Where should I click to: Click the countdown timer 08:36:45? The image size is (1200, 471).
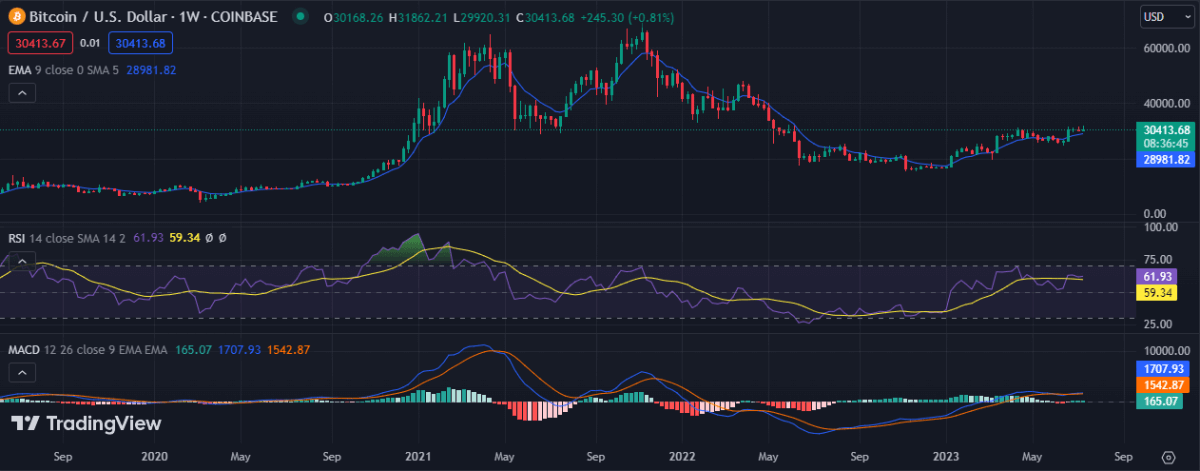[1164, 143]
